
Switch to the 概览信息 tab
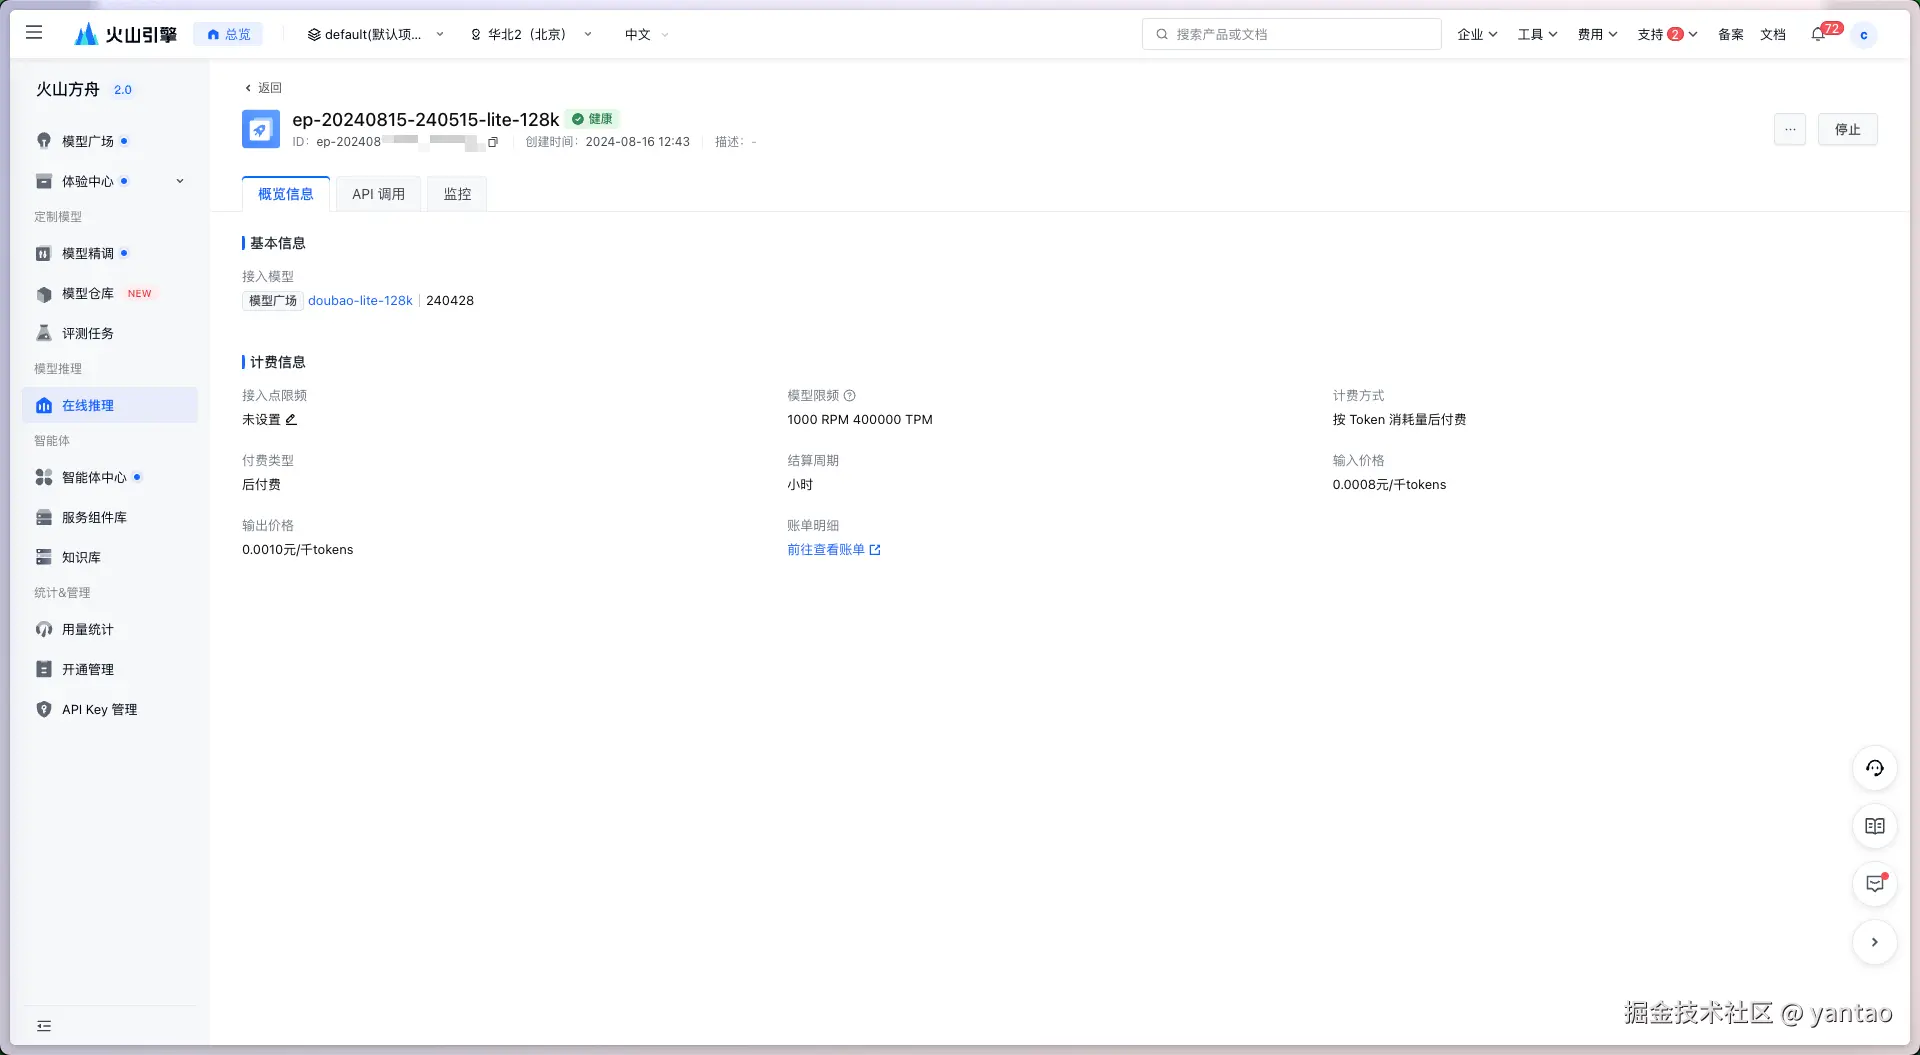(x=286, y=194)
